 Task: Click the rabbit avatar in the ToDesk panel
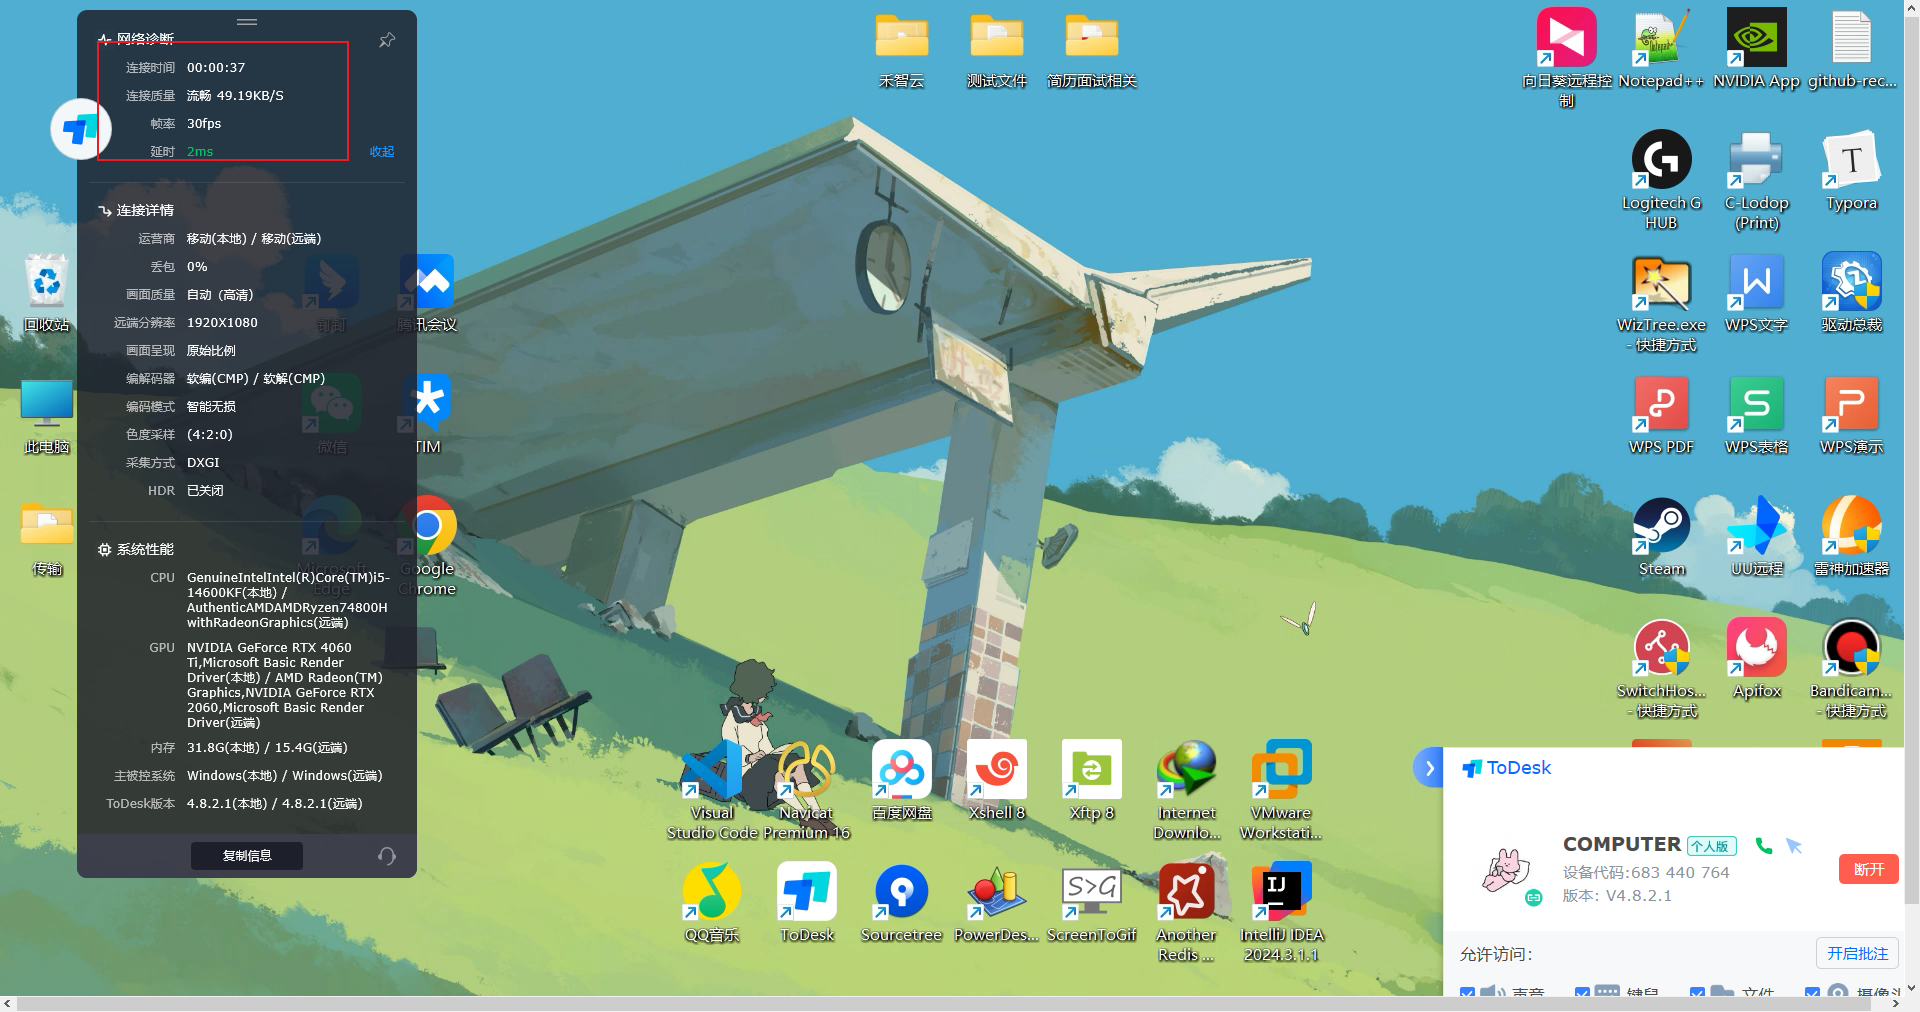pyautogui.click(x=1506, y=870)
